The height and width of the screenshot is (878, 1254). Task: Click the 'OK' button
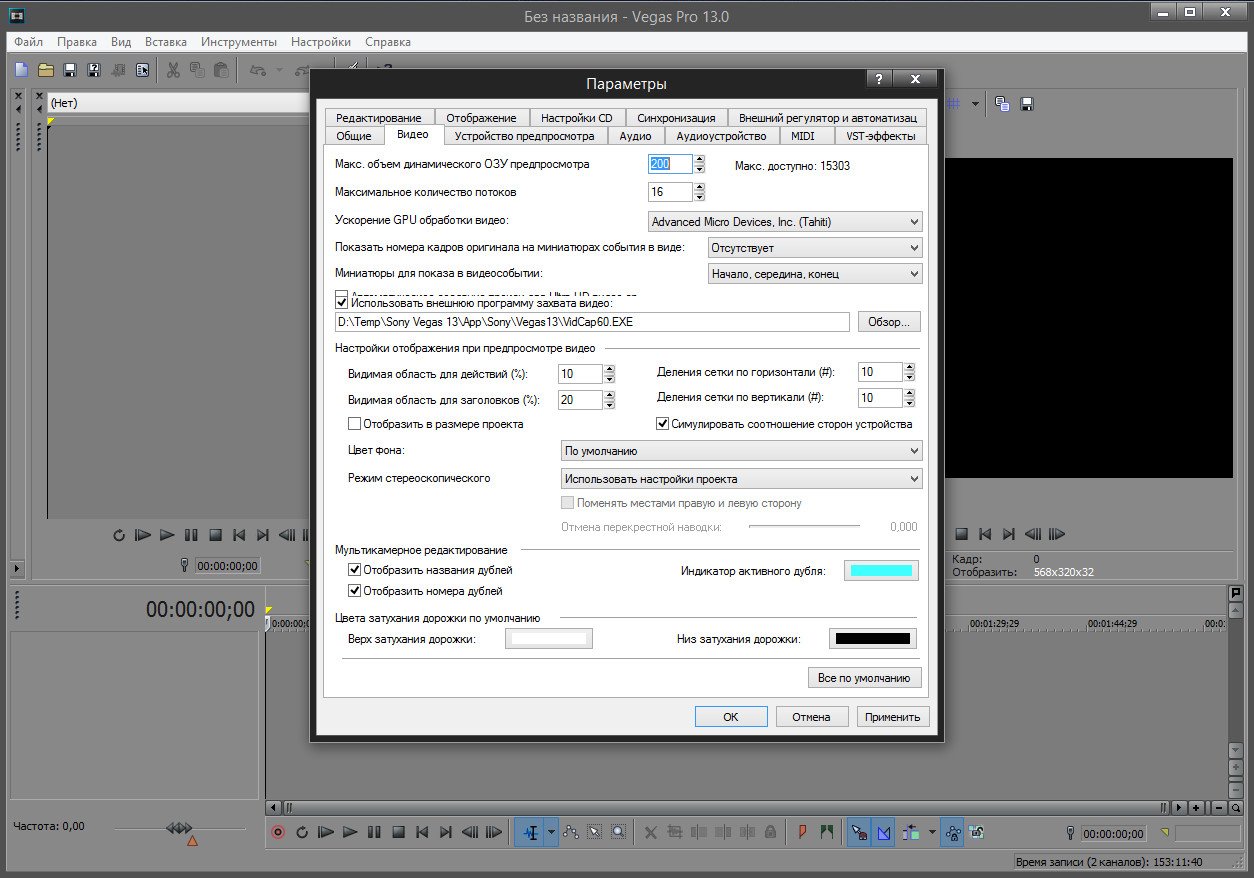[x=731, y=717]
